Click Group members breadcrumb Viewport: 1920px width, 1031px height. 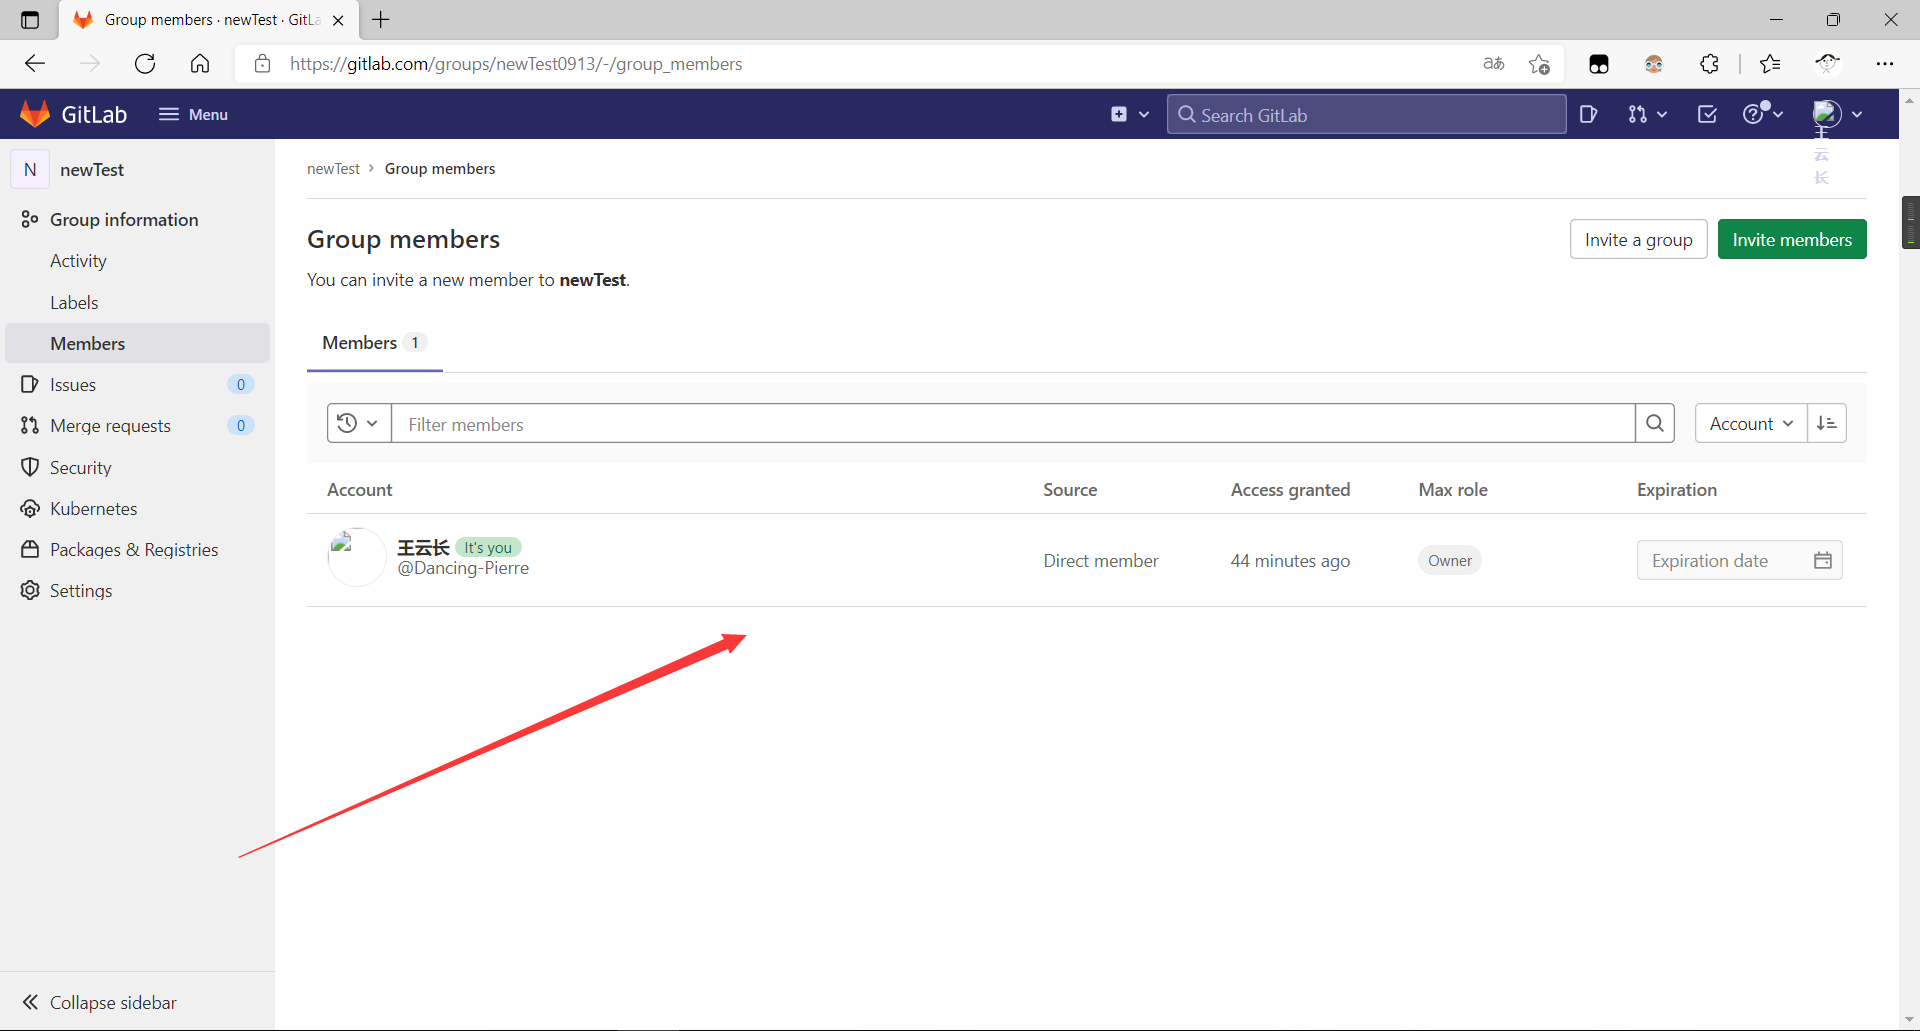click(x=440, y=168)
